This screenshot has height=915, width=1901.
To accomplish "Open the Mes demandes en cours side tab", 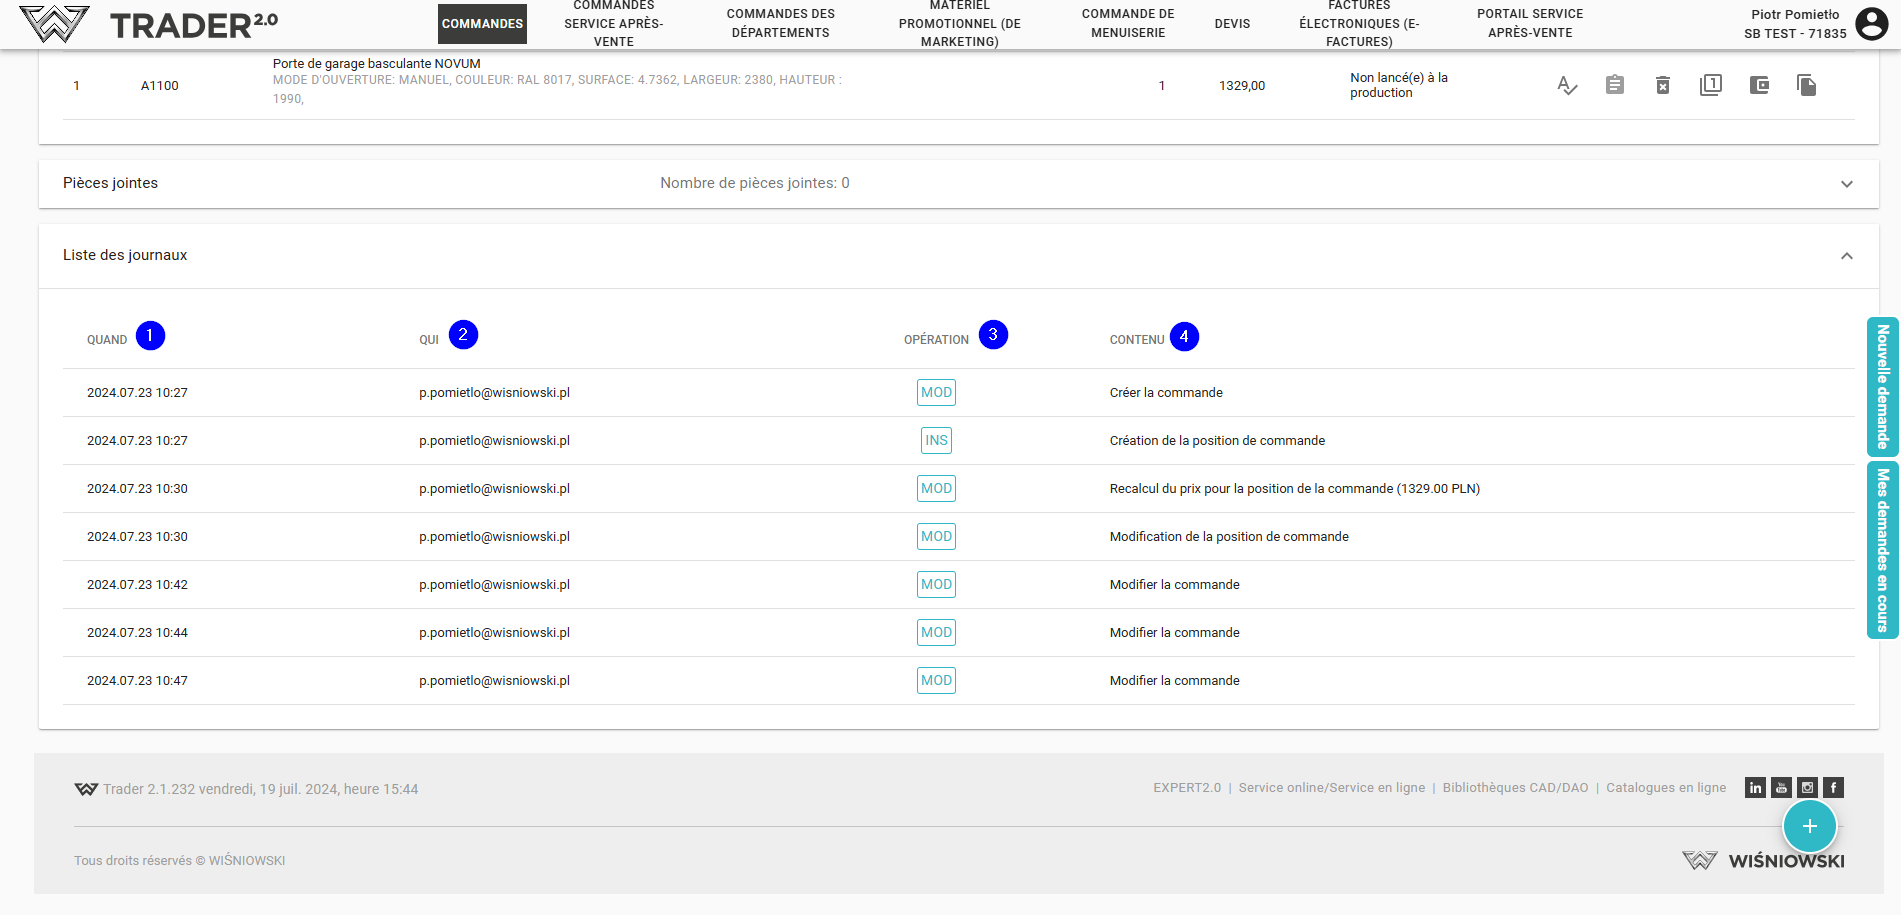I will 1882,550.
